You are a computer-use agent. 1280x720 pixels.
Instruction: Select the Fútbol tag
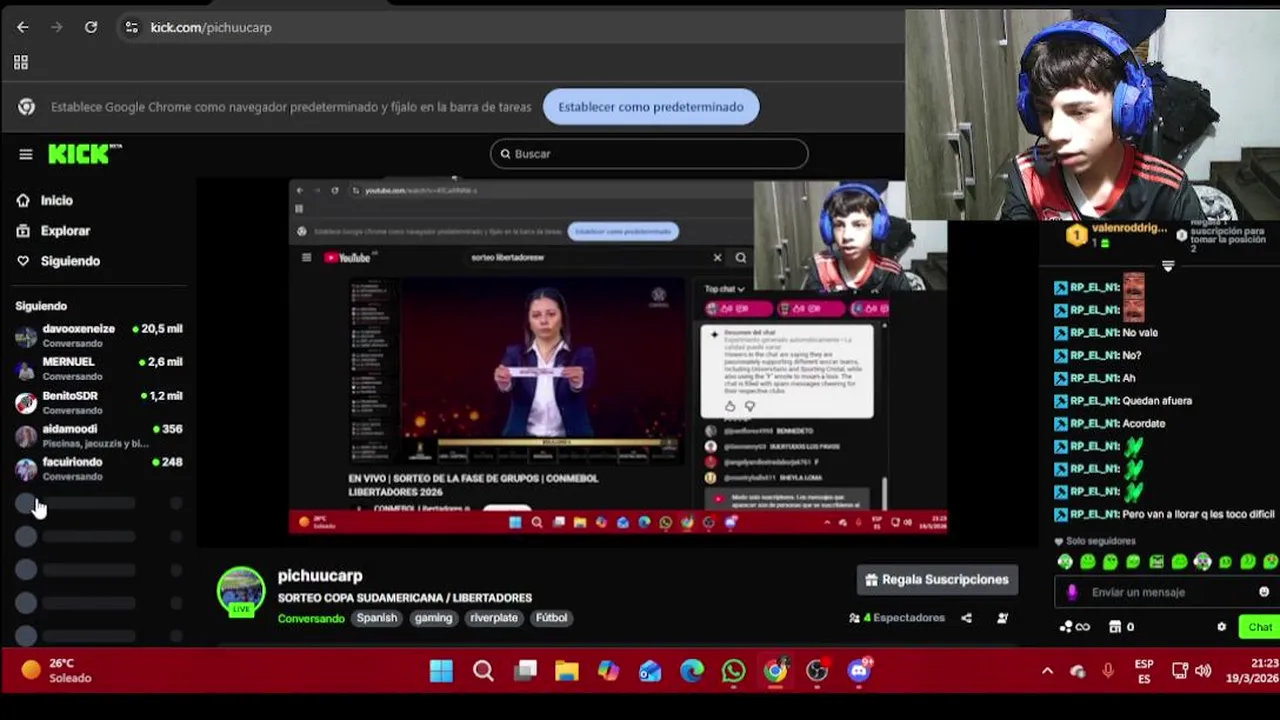[x=551, y=618]
